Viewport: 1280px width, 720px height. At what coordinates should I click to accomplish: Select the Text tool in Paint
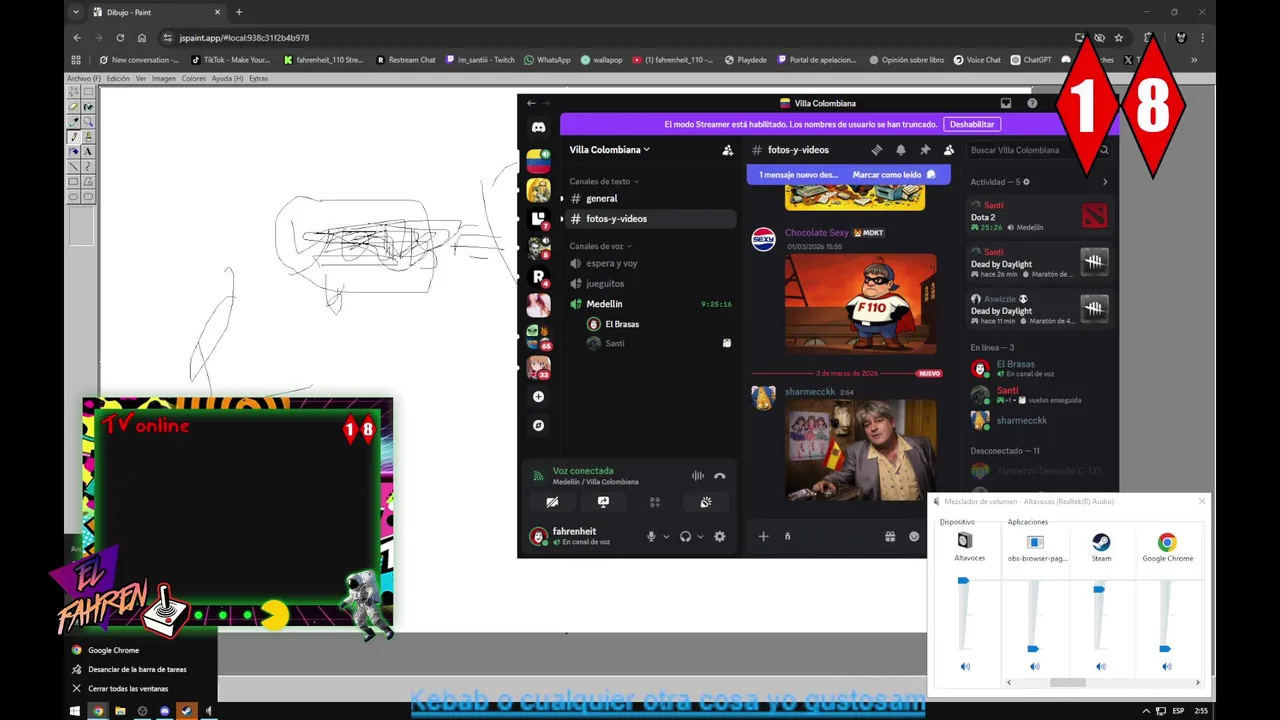pyautogui.click(x=88, y=152)
